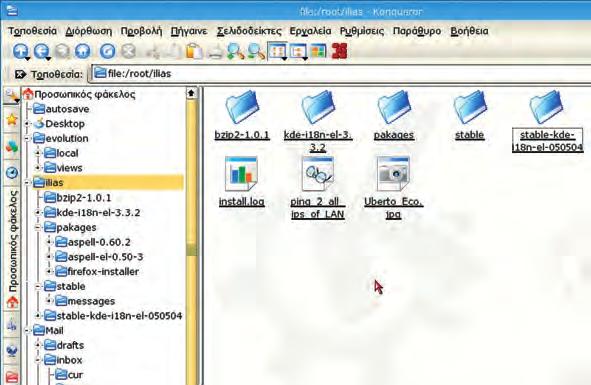This screenshot has width=591, height=385.
Task: Open the Παράθυρο menu
Action: pos(417,31)
